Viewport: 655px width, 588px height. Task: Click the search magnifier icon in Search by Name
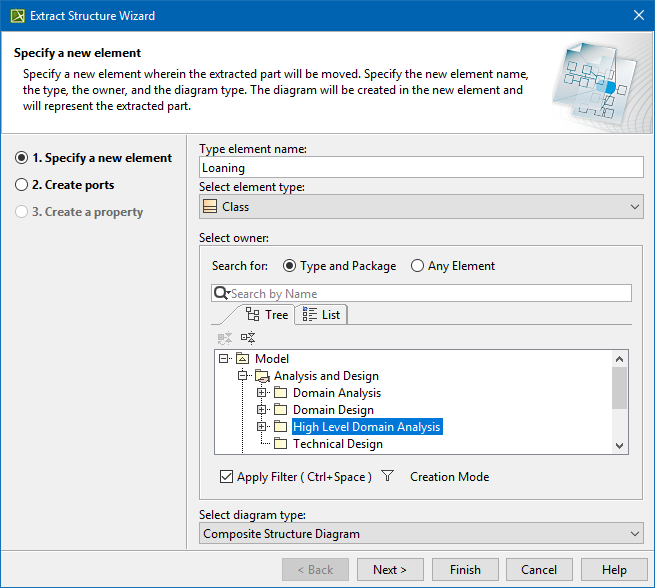click(x=222, y=293)
